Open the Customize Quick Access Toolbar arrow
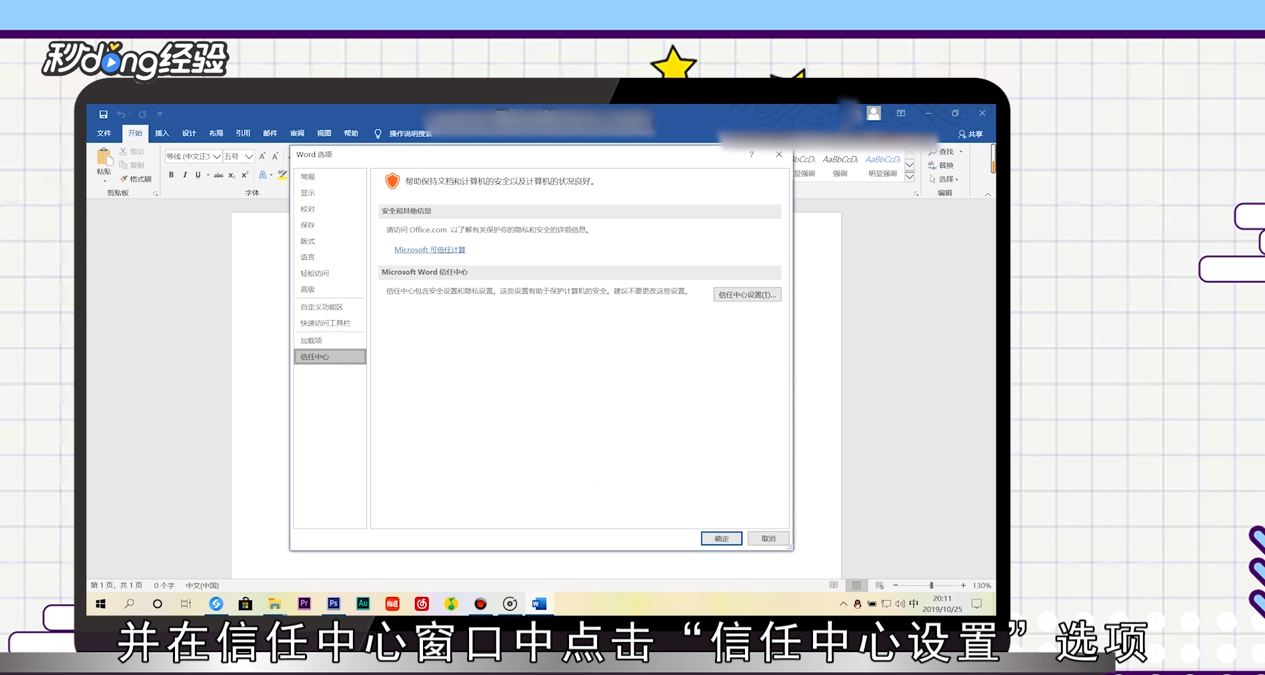Screen dimensions: 1265x675 point(159,114)
